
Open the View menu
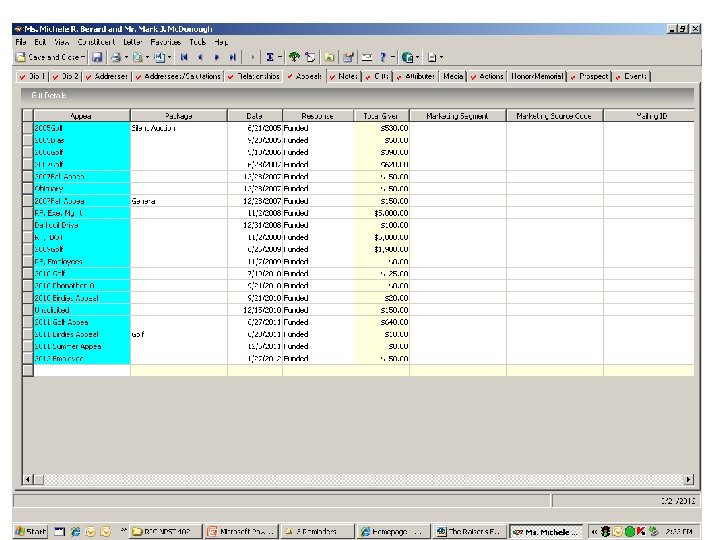click(x=62, y=42)
